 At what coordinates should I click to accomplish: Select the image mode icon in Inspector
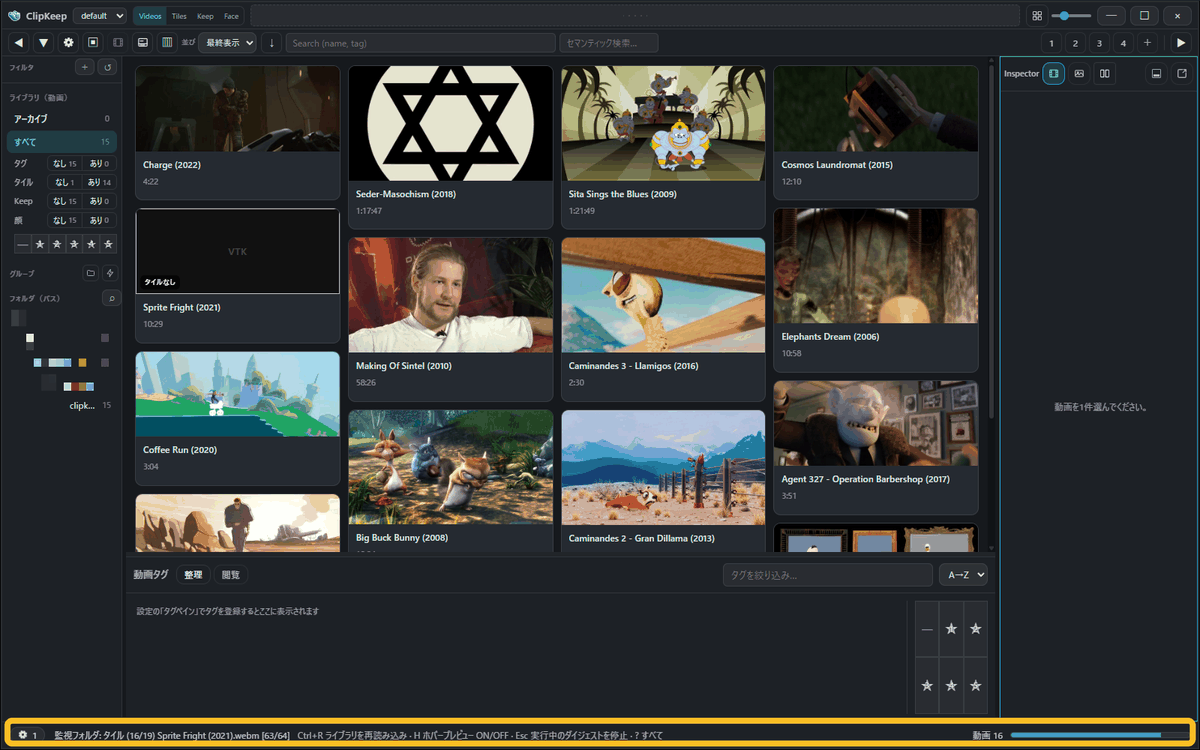pos(1079,73)
